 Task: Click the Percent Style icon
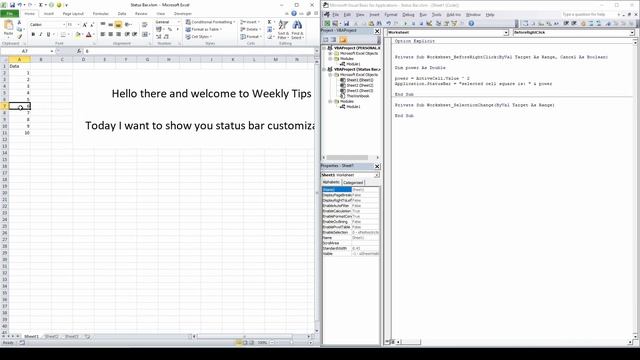(x=170, y=29)
